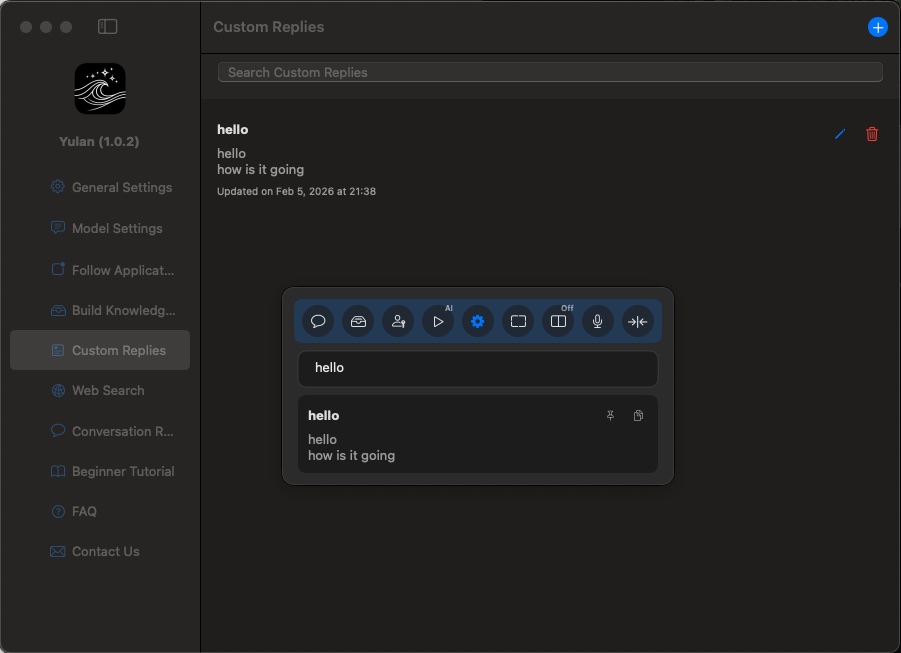The width and height of the screenshot is (901, 653).
Task: Start the AI play function on the toolbar
Action: pos(438,321)
